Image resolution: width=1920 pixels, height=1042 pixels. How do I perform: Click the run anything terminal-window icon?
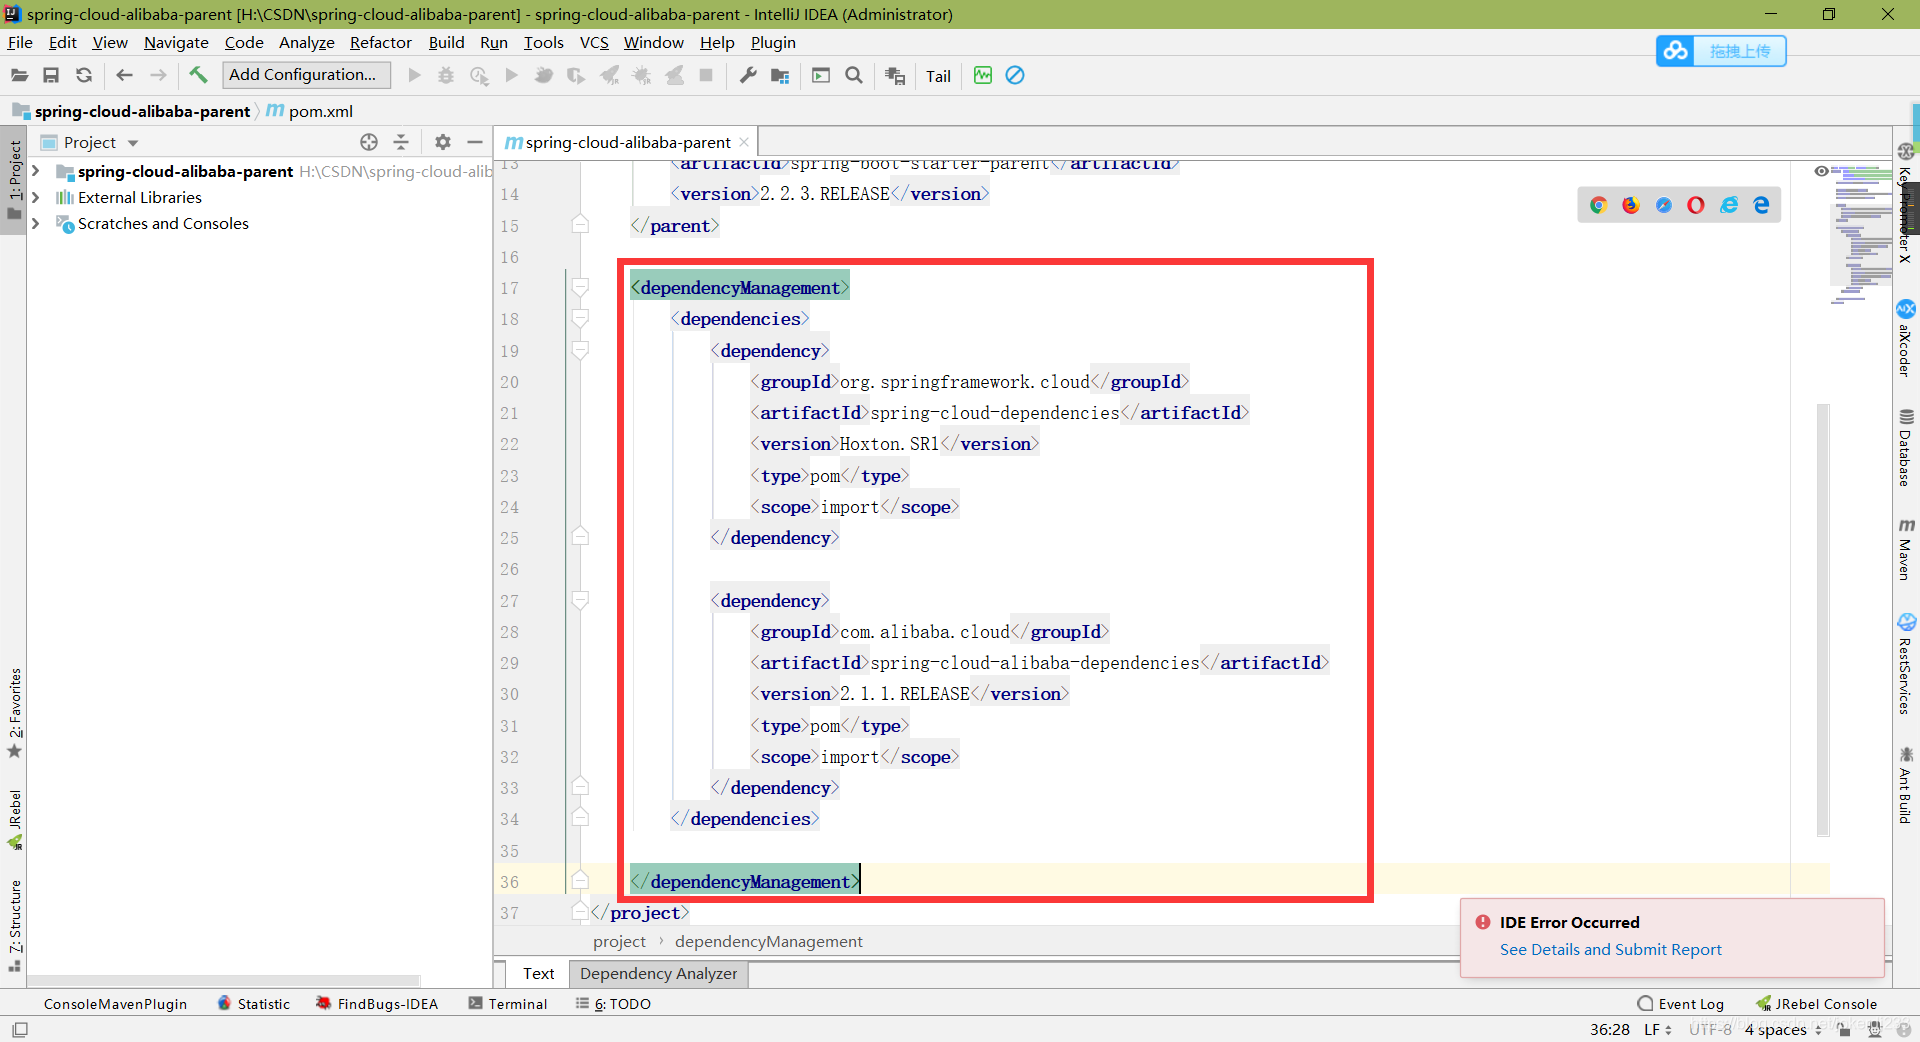(x=821, y=75)
